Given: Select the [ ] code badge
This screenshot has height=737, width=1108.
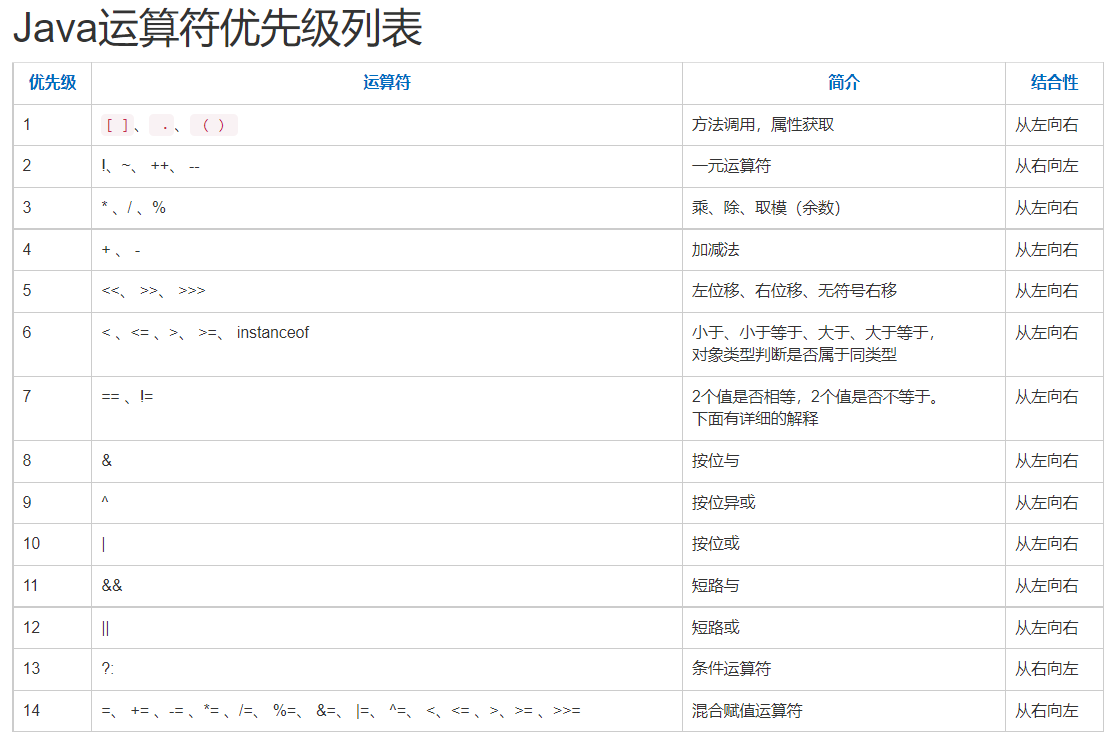Looking at the screenshot, I should (x=117, y=125).
